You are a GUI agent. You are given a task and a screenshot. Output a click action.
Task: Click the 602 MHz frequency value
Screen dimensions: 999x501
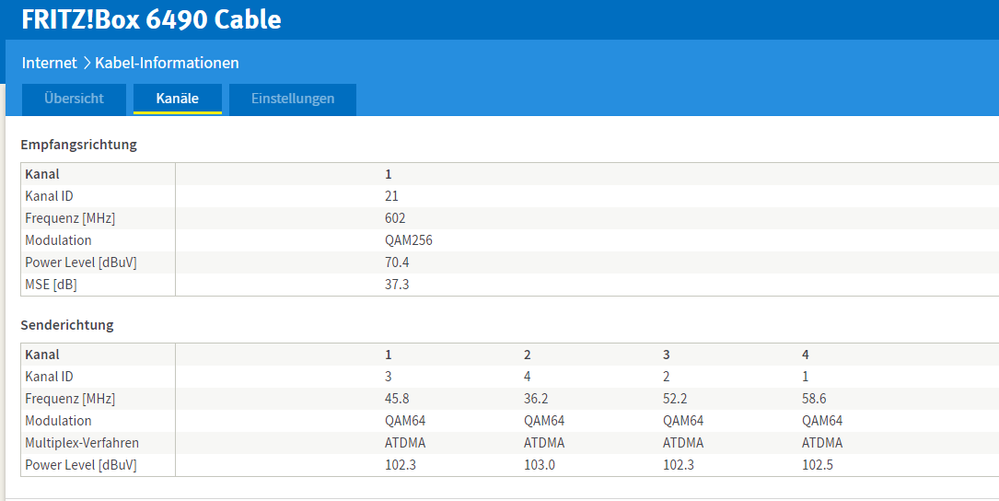(x=395, y=218)
